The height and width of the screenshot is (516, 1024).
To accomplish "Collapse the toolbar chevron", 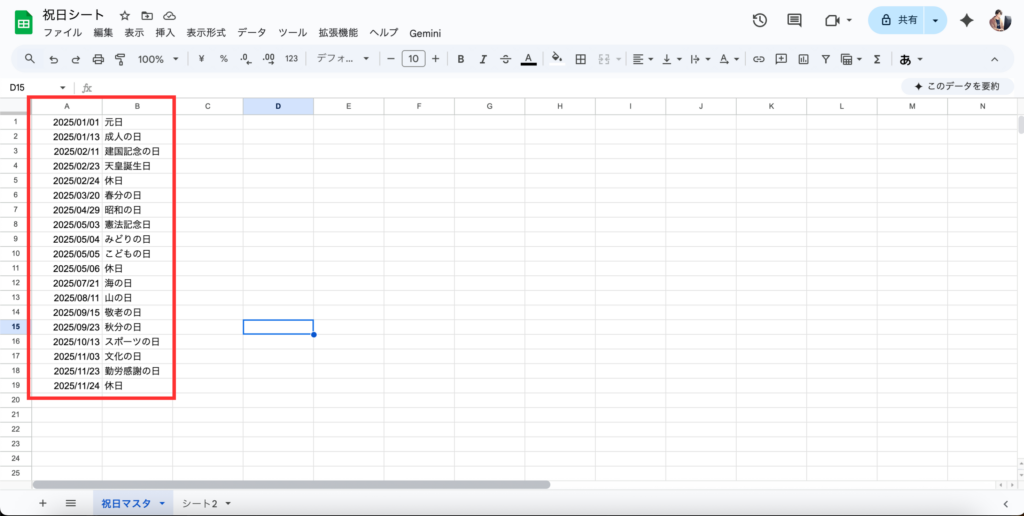I will pyautogui.click(x=995, y=59).
